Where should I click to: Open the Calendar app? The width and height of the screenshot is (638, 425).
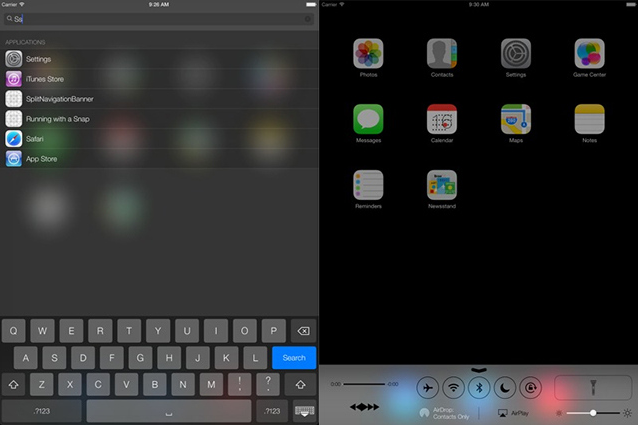pyautogui.click(x=442, y=119)
